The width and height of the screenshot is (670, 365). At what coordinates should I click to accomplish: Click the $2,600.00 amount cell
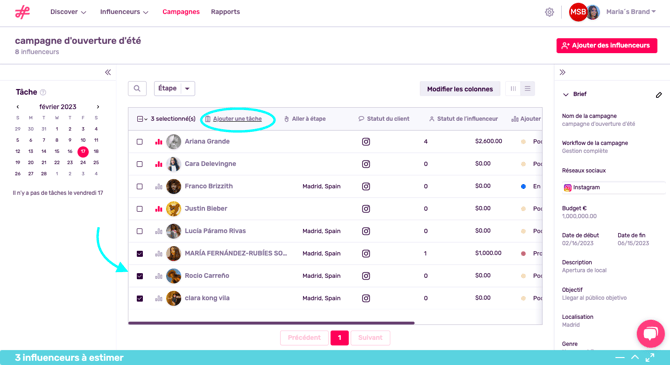[488, 141]
